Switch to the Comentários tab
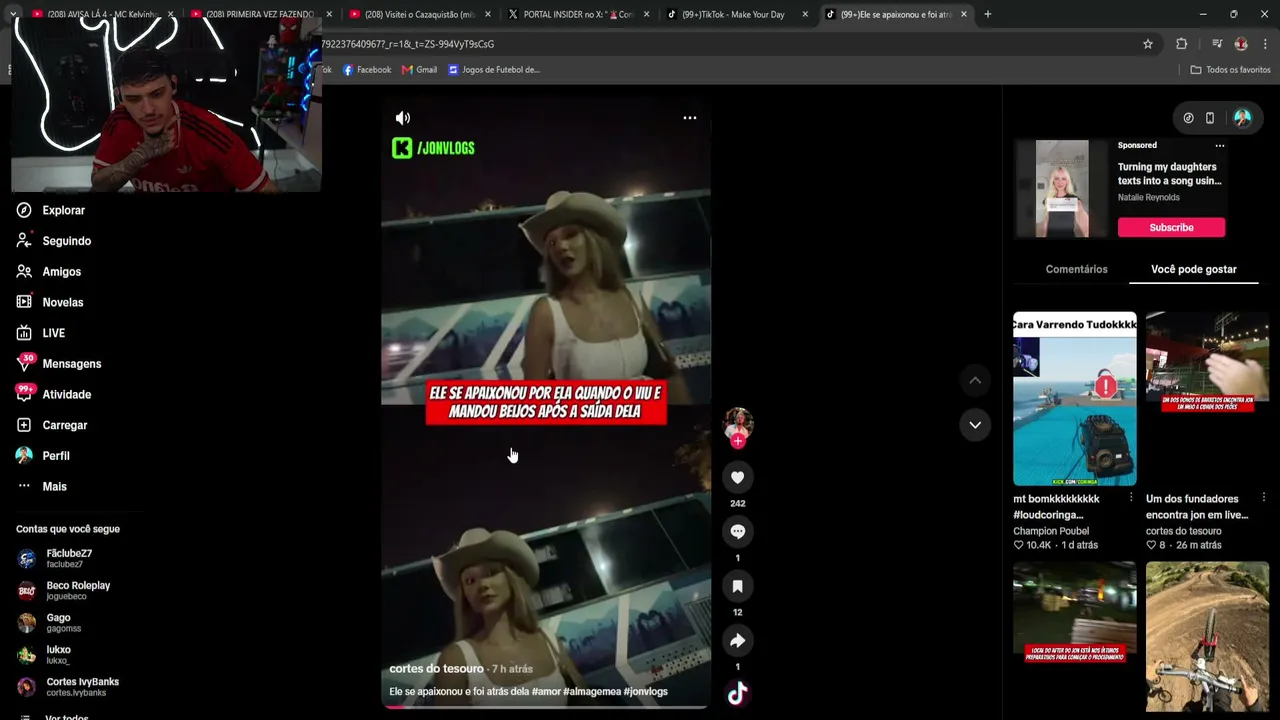Image resolution: width=1280 pixels, height=720 pixels. [x=1076, y=269]
